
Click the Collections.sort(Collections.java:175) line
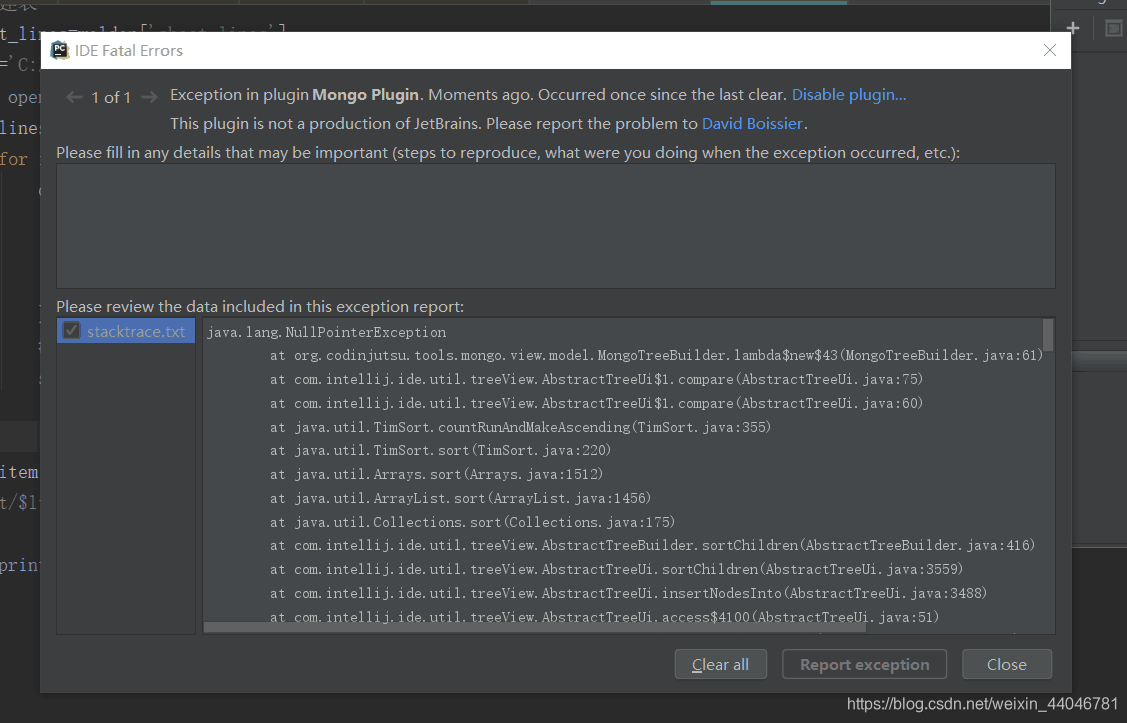click(472, 522)
